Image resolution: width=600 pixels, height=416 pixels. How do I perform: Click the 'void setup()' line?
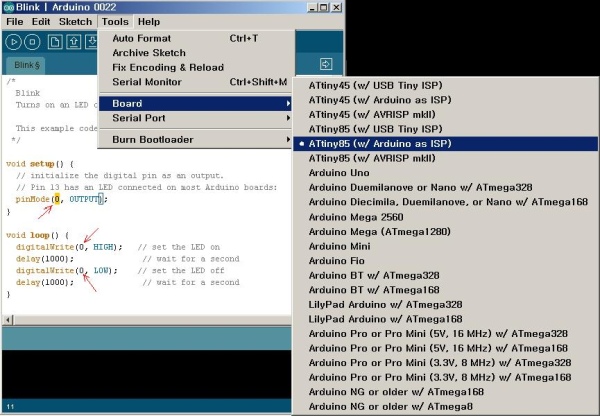coord(40,164)
